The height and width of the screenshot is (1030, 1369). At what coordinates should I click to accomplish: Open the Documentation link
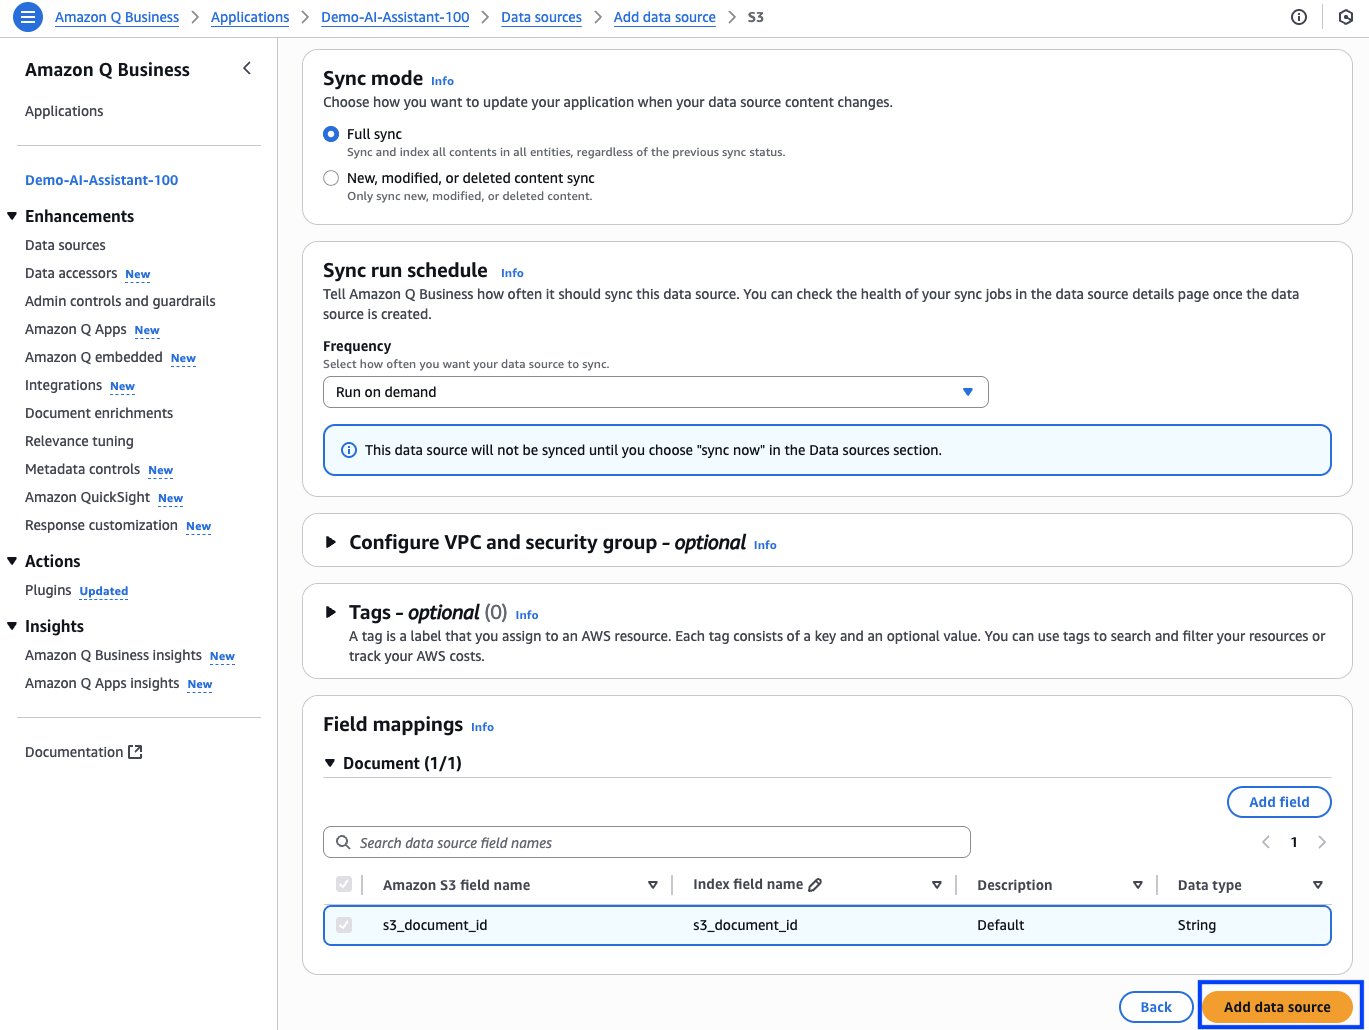[83, 752]
